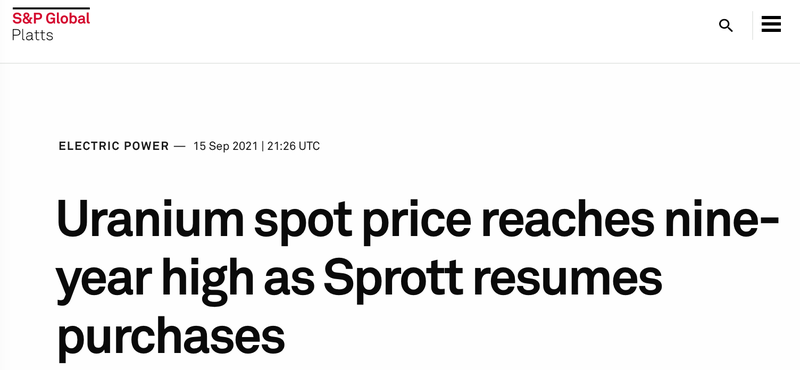The height and width of the screenshot is (370, 800).
Task: Click the article headline first line
Action: click(418, 219)
